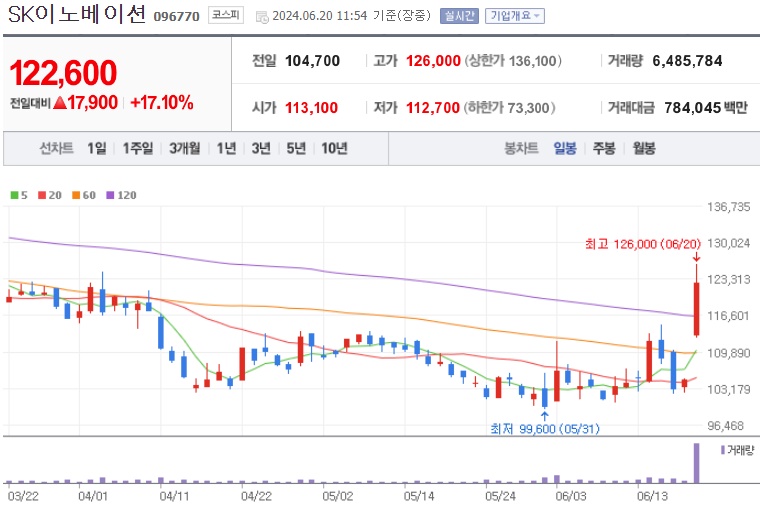This screenshot has width=760, height=510.
Task: Click the upper limit text 상한가 136,100
Action: (x=513, y=61)
